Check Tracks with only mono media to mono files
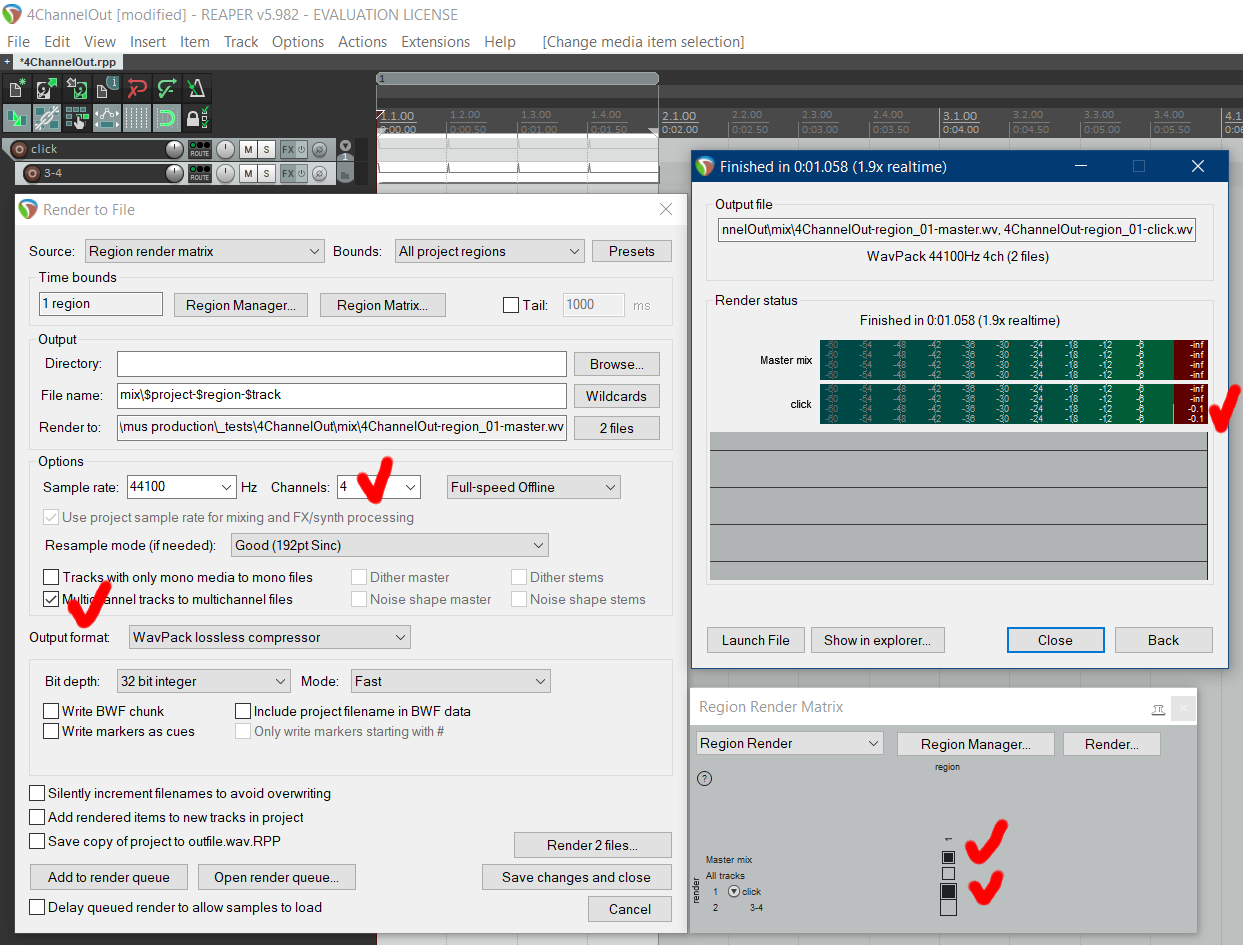 coord(51,577)
